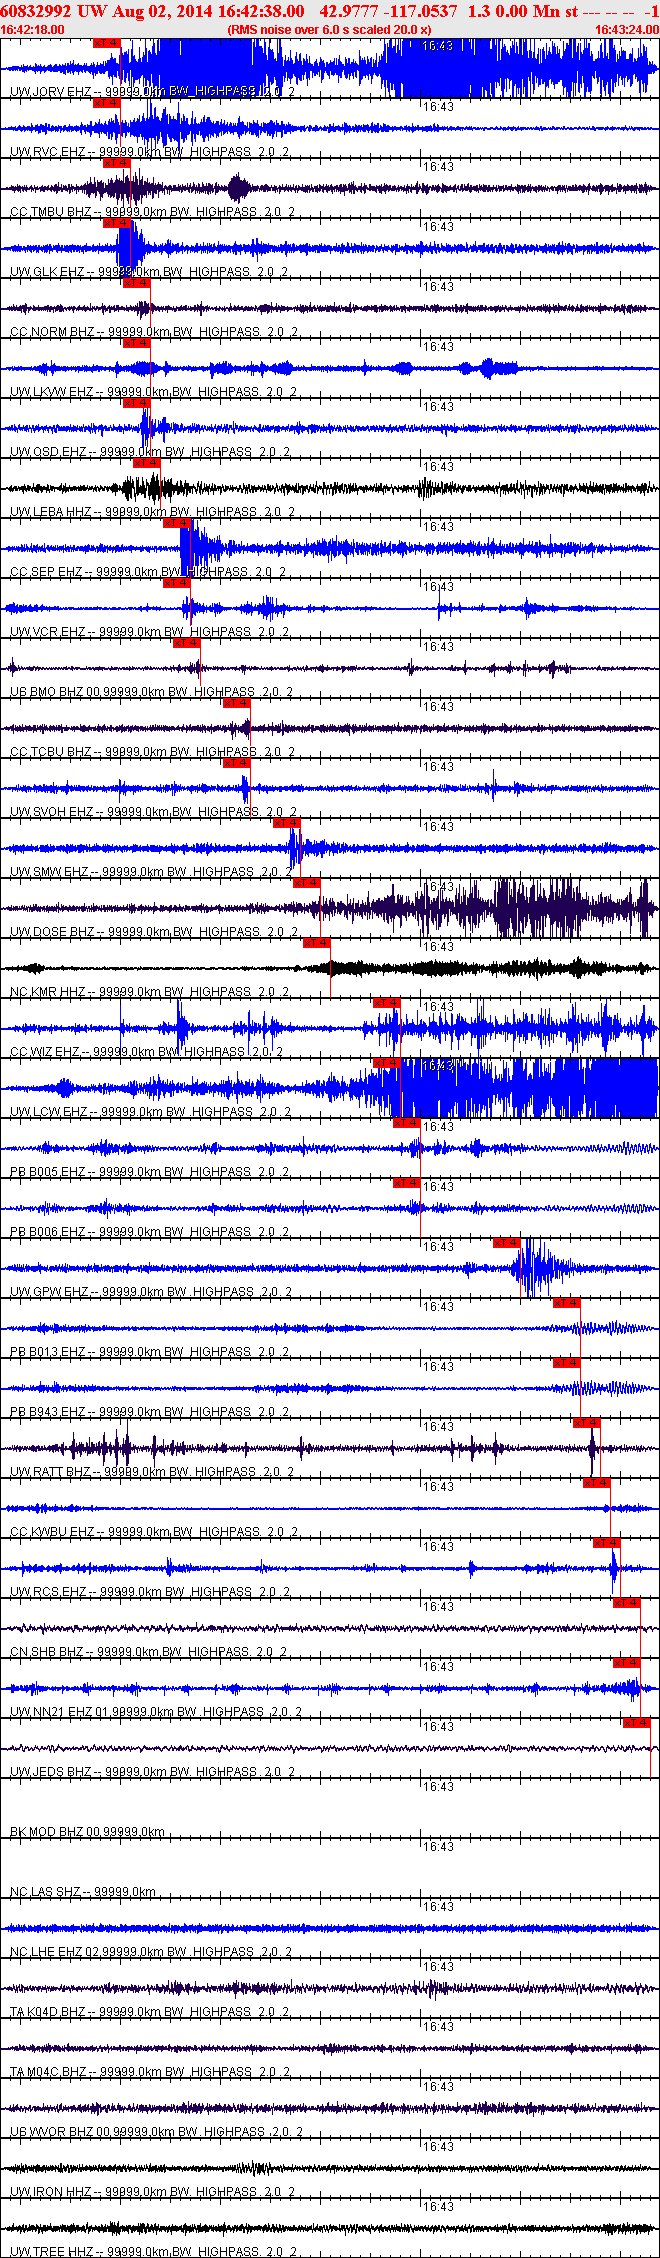Select the pick flag on UW.RCS trace

pos(606,1543)
